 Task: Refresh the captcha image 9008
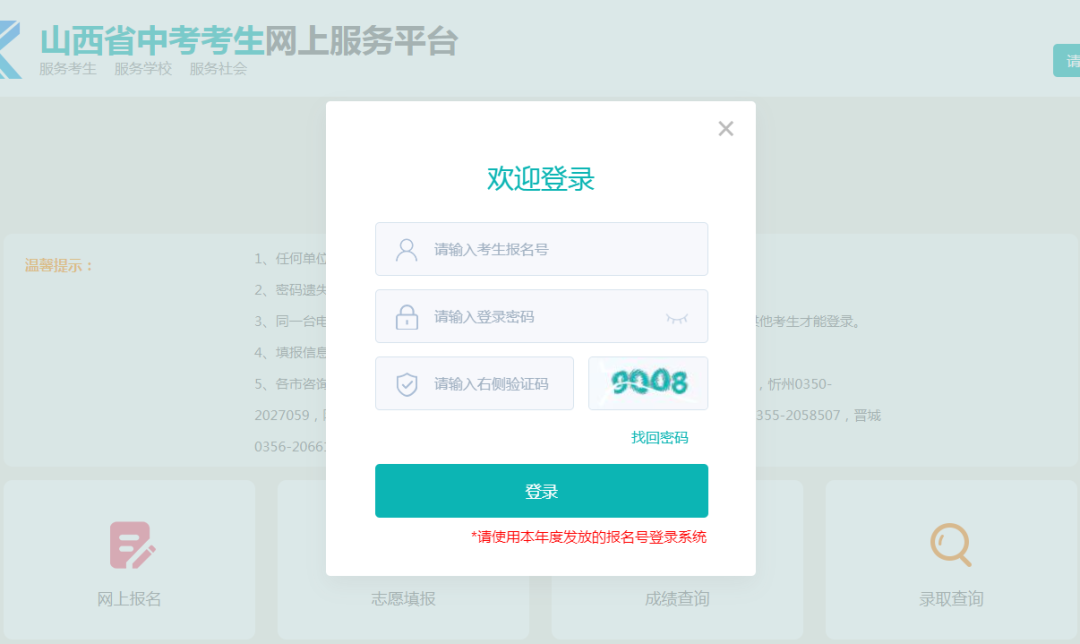(x=648, y=383)
